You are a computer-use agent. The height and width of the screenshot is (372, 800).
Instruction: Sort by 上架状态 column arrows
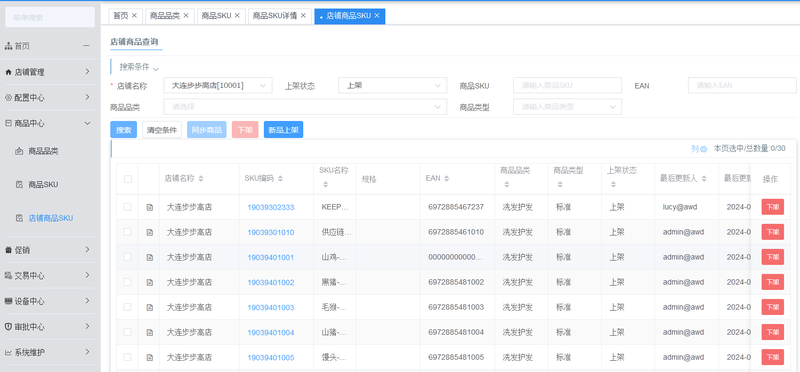(x=613, y=184)
